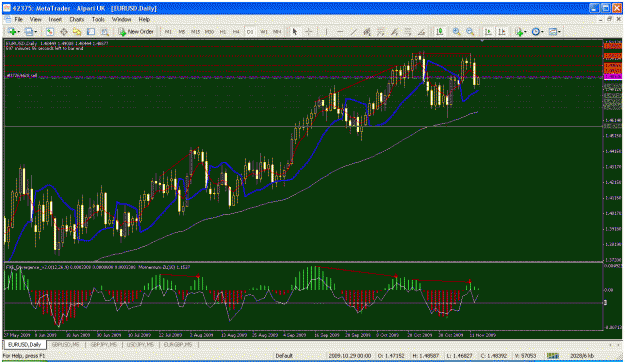Image resolution: width=625 pixels, height=362 pixels.
Task: Click the connection status bars indicator
Action: [552, 356]
